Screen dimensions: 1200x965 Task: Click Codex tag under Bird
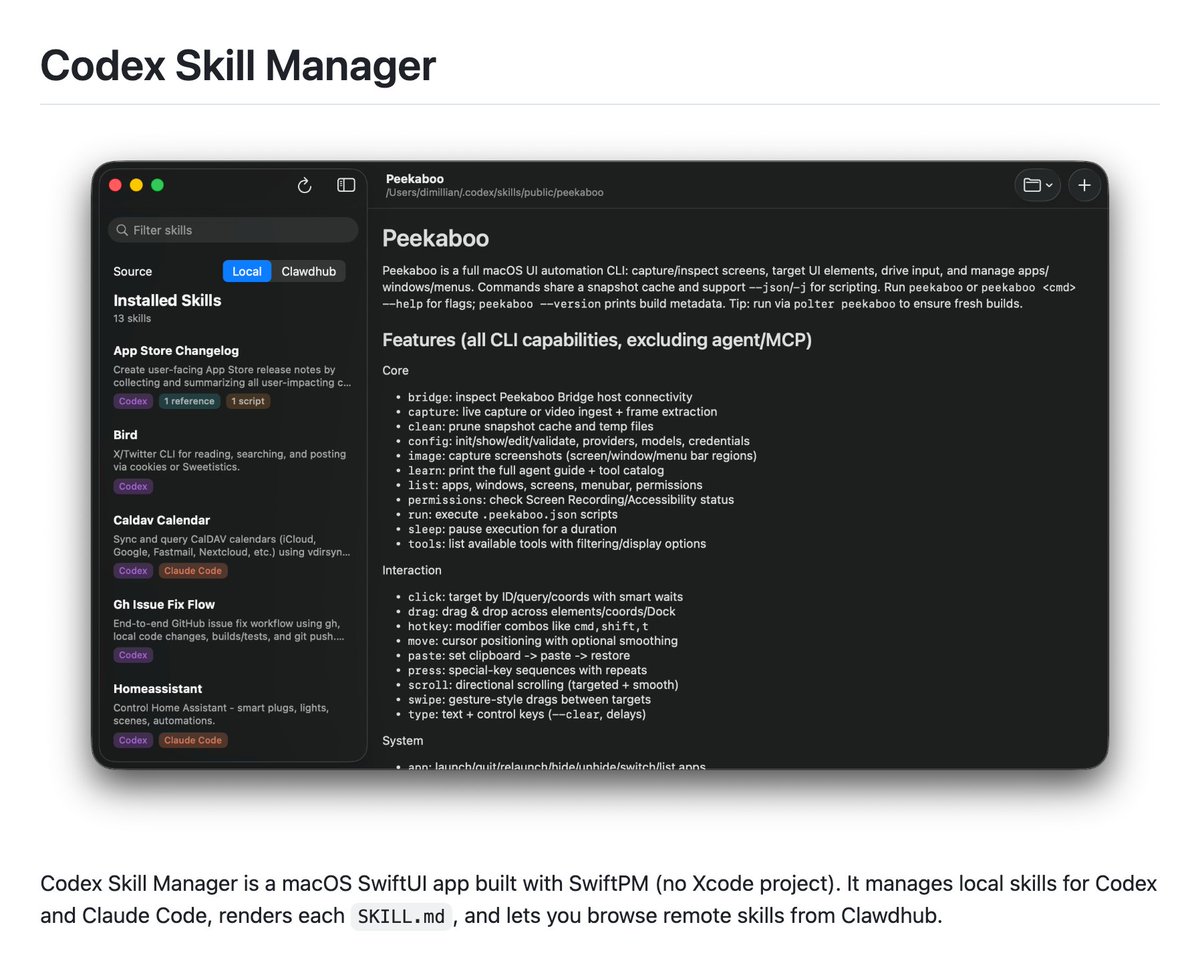tap(133, 486)
